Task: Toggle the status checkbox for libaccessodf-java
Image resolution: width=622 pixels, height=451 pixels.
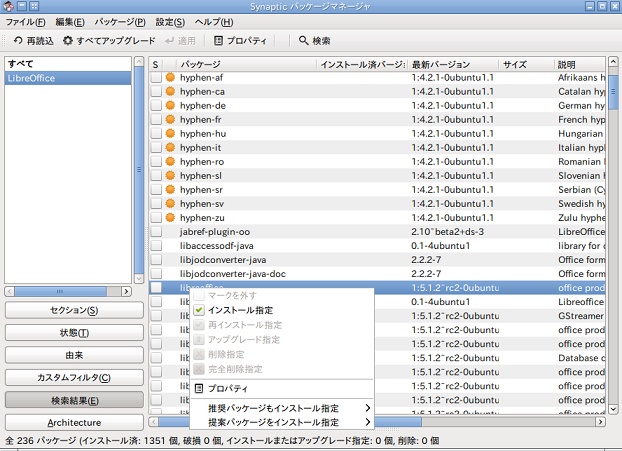Action: (156, 246)
